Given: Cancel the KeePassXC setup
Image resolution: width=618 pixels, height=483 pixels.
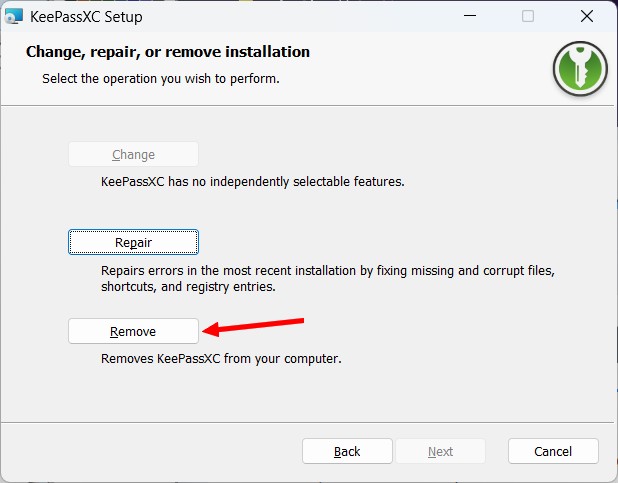Looking at the screenshot, I should click(x=553, y=451).
